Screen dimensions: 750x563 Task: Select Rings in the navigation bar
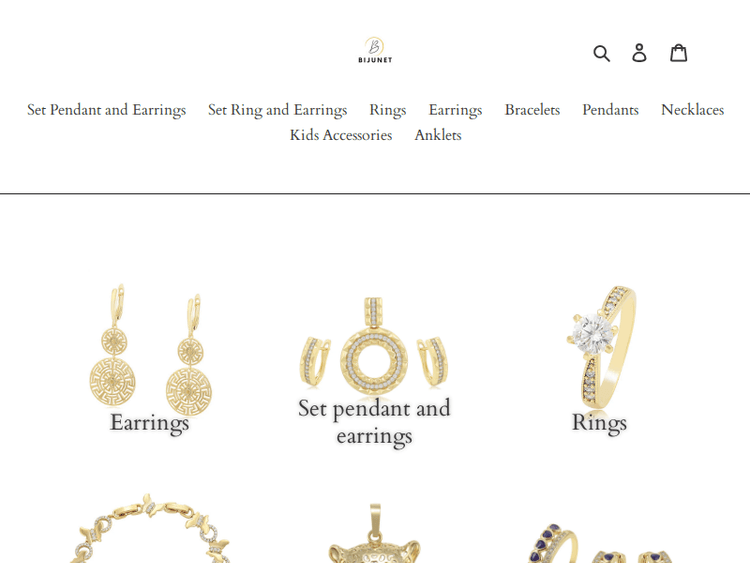(x=387, y=110)
